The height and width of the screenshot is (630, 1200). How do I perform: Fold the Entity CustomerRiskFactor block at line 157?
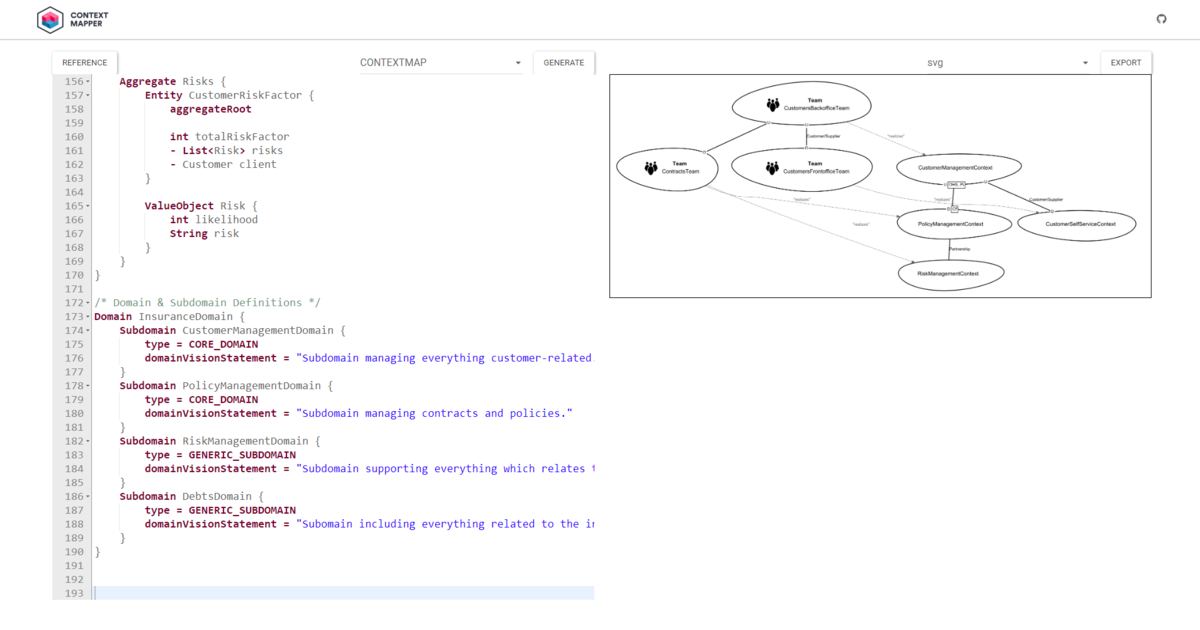(x=88, y=96)
